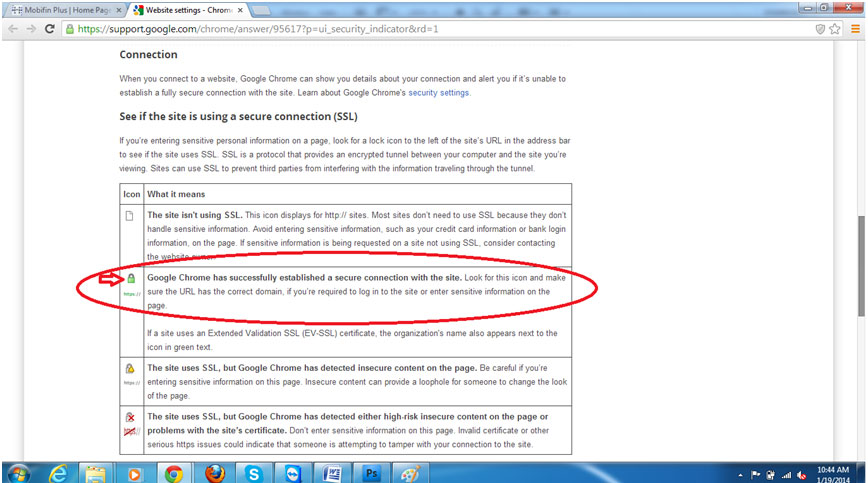Click the volume tray icon

coord(802,475)
